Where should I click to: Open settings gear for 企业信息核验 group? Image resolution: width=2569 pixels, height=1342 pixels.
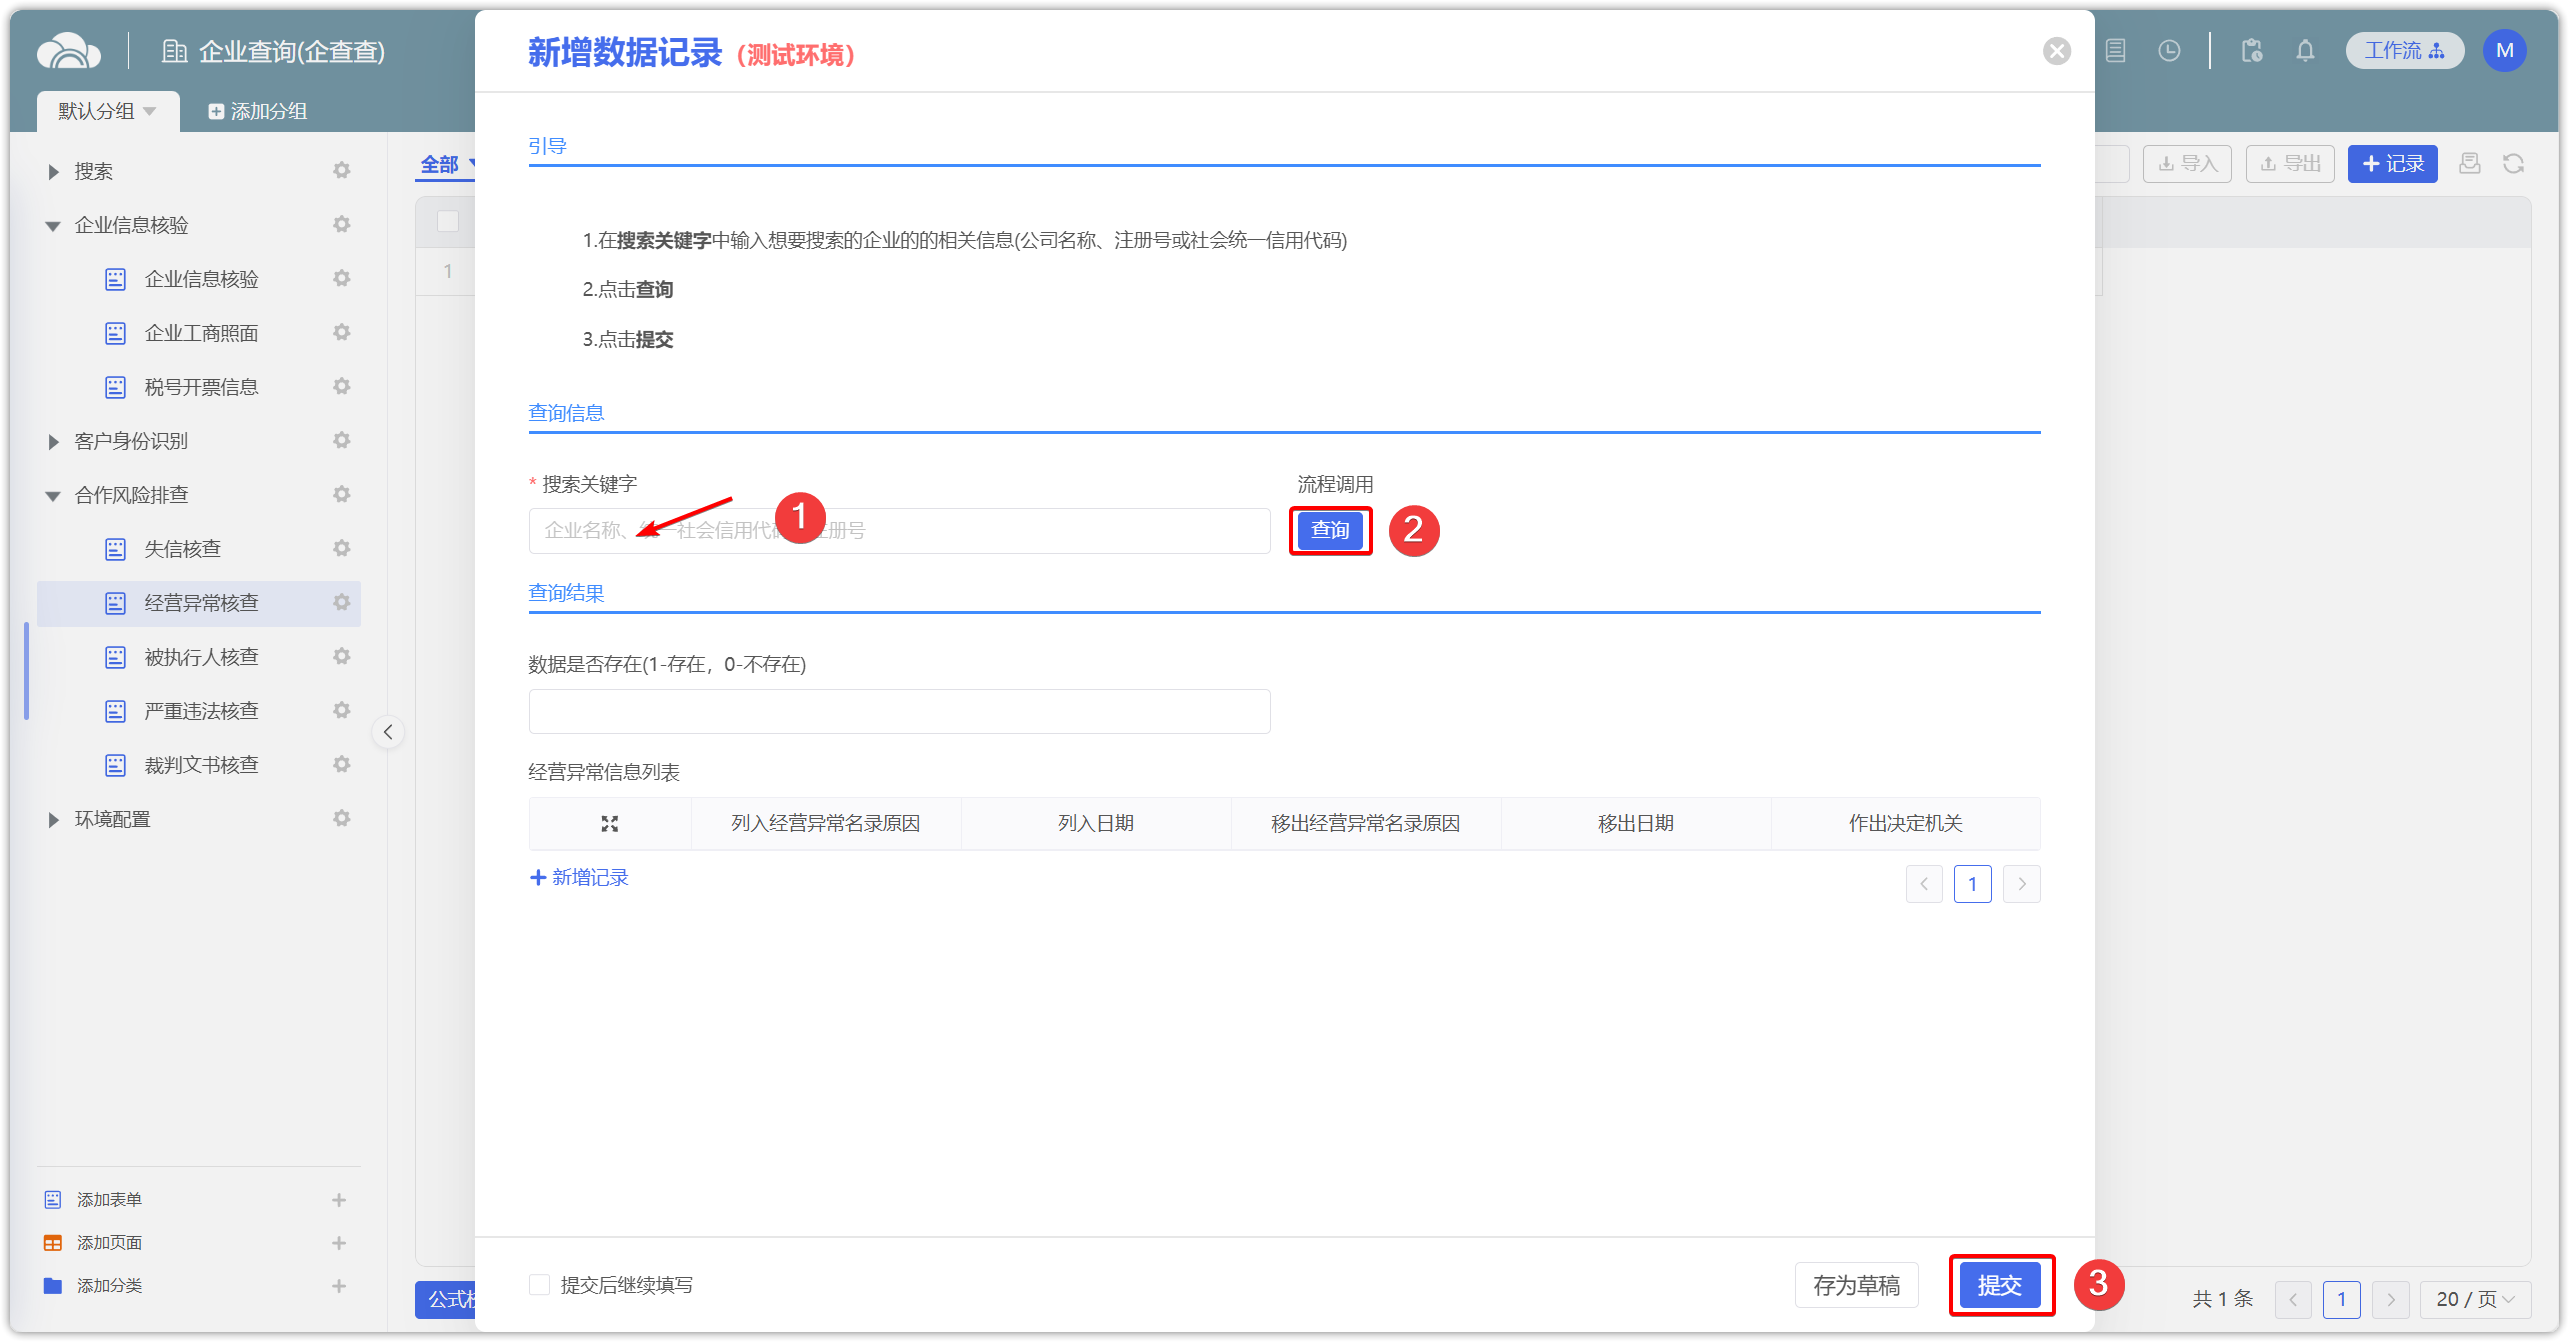tap(342, 224)
